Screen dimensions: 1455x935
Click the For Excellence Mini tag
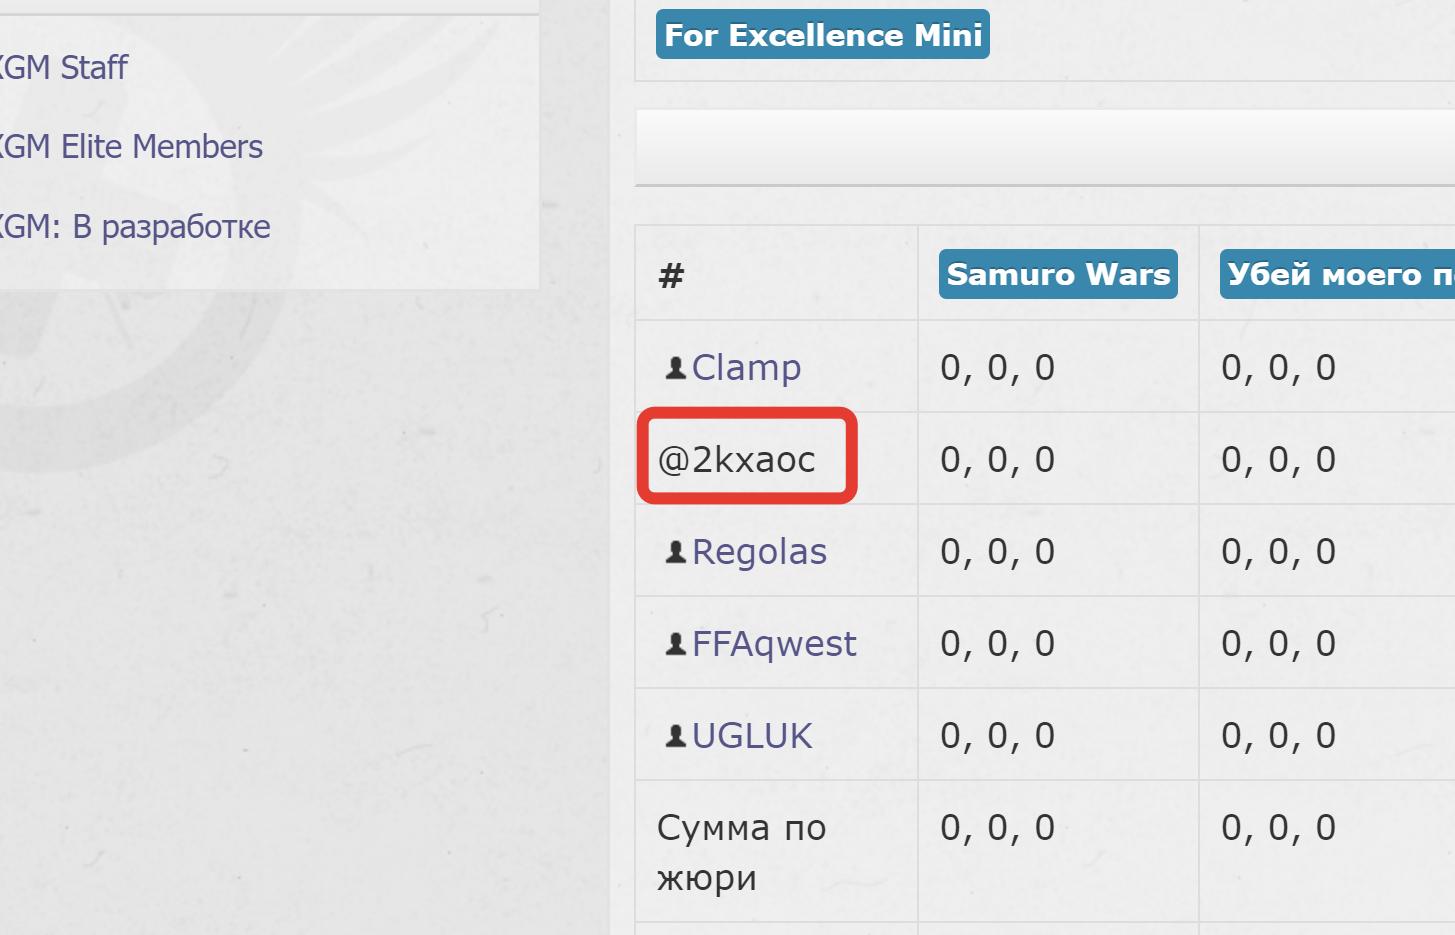click(822, 35)
